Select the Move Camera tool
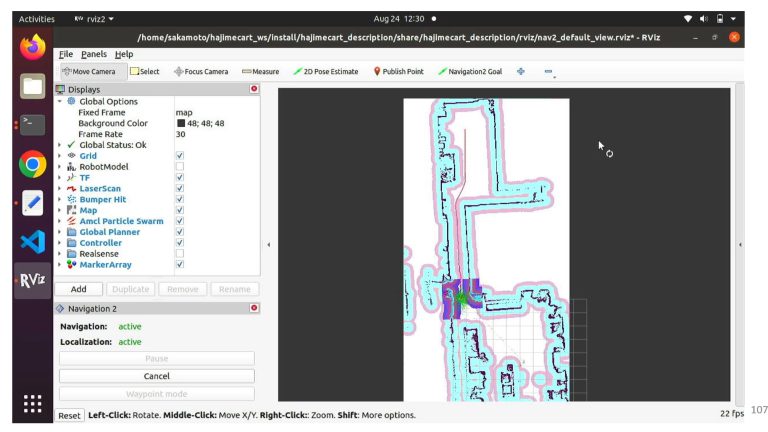The width and height of the screenshot is (768, 432). click(92, 72)
